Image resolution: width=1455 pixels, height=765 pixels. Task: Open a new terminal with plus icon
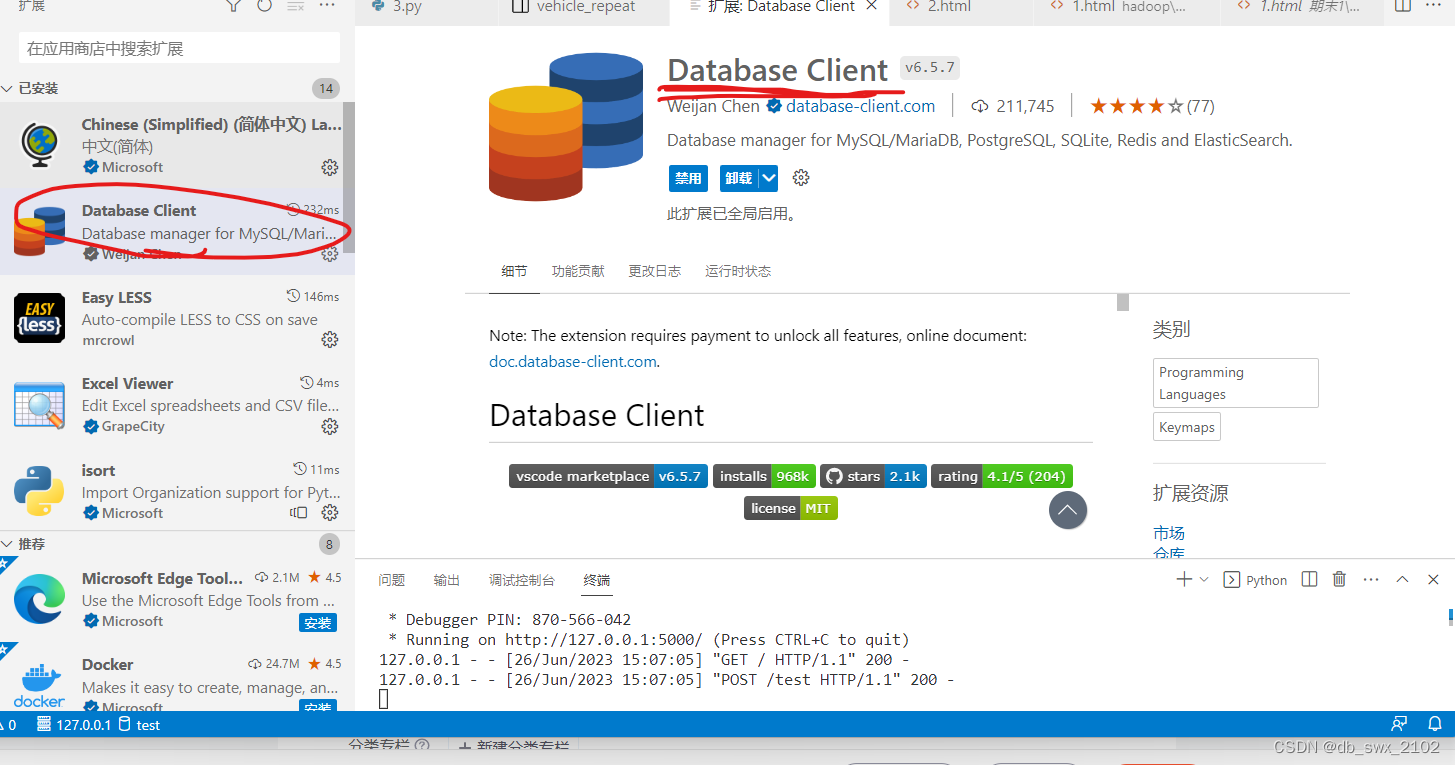1184,579
